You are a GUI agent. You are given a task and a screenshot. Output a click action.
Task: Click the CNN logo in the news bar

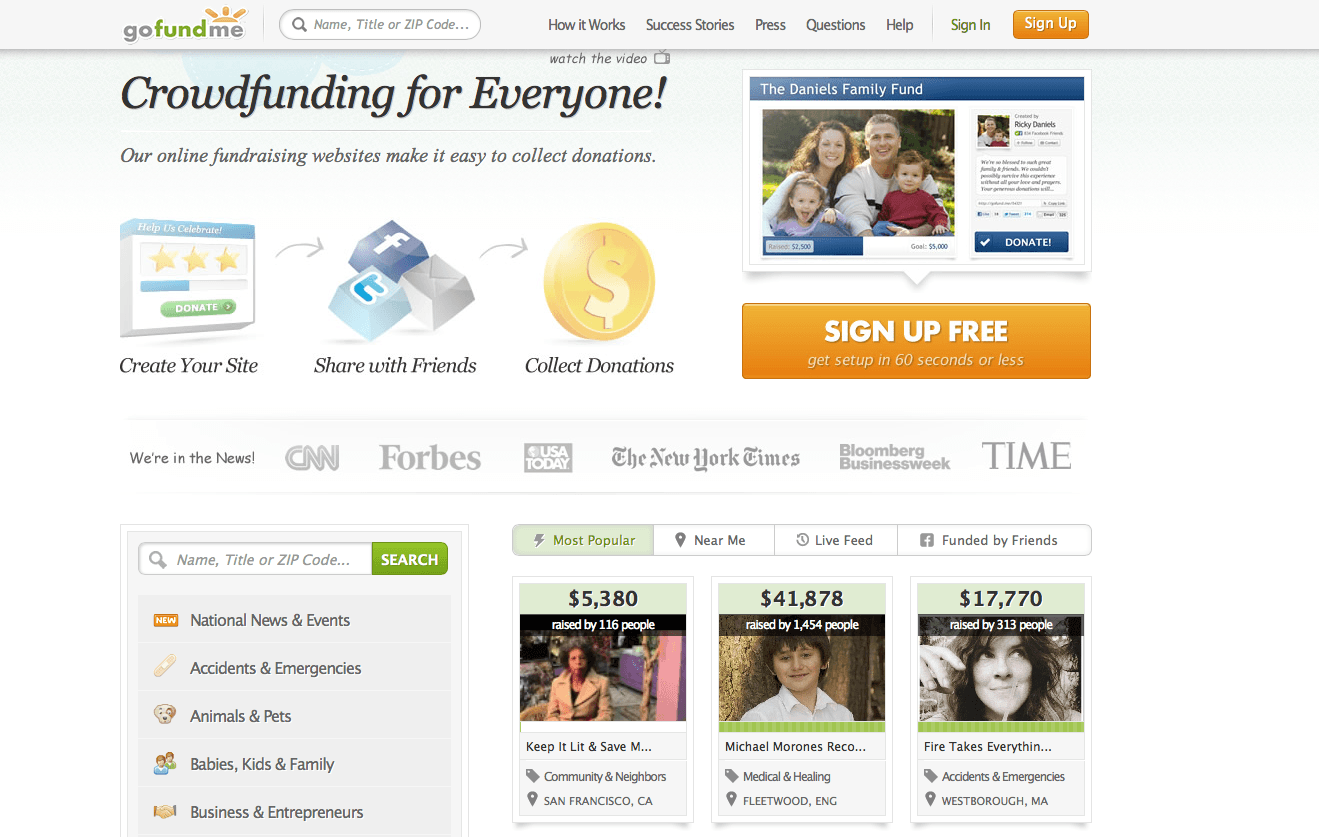point(312,458)
